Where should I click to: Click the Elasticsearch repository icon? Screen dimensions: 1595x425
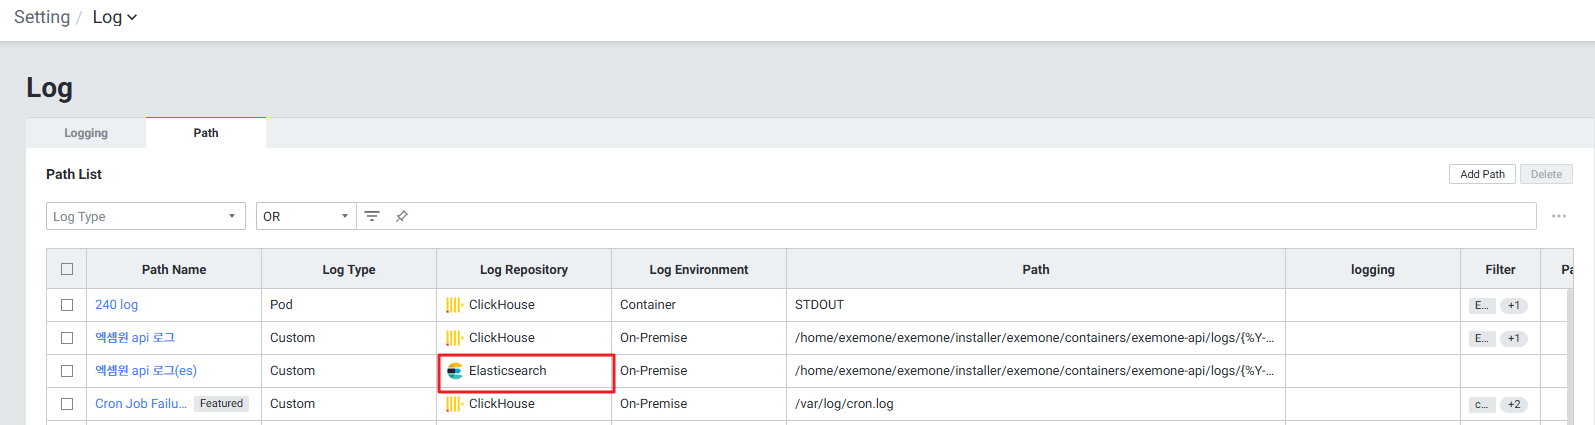[x=455, y=371]
